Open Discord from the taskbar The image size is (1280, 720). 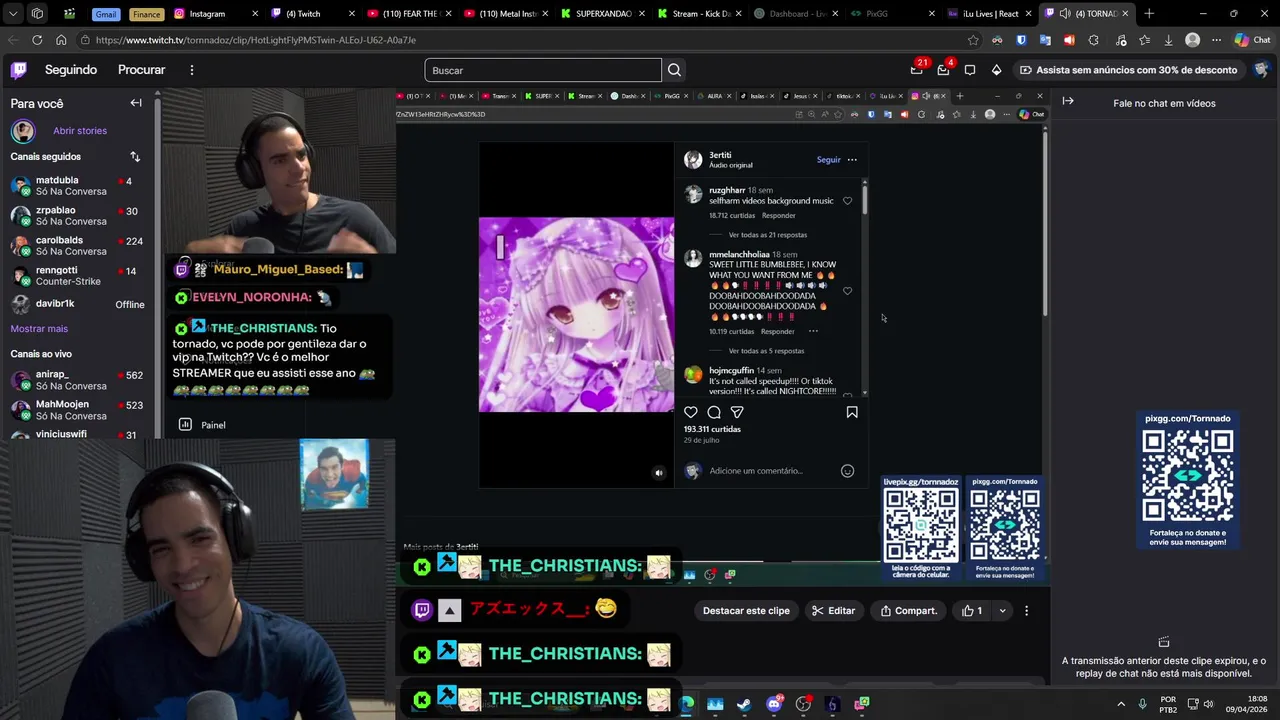(774, 704)
